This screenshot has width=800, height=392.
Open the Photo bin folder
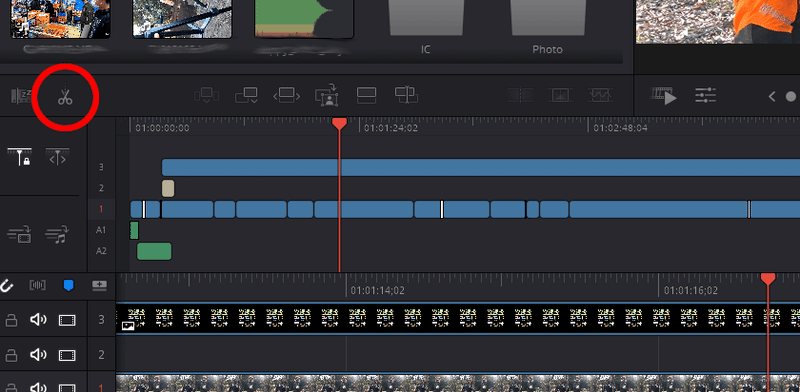(x=547, y=24)
